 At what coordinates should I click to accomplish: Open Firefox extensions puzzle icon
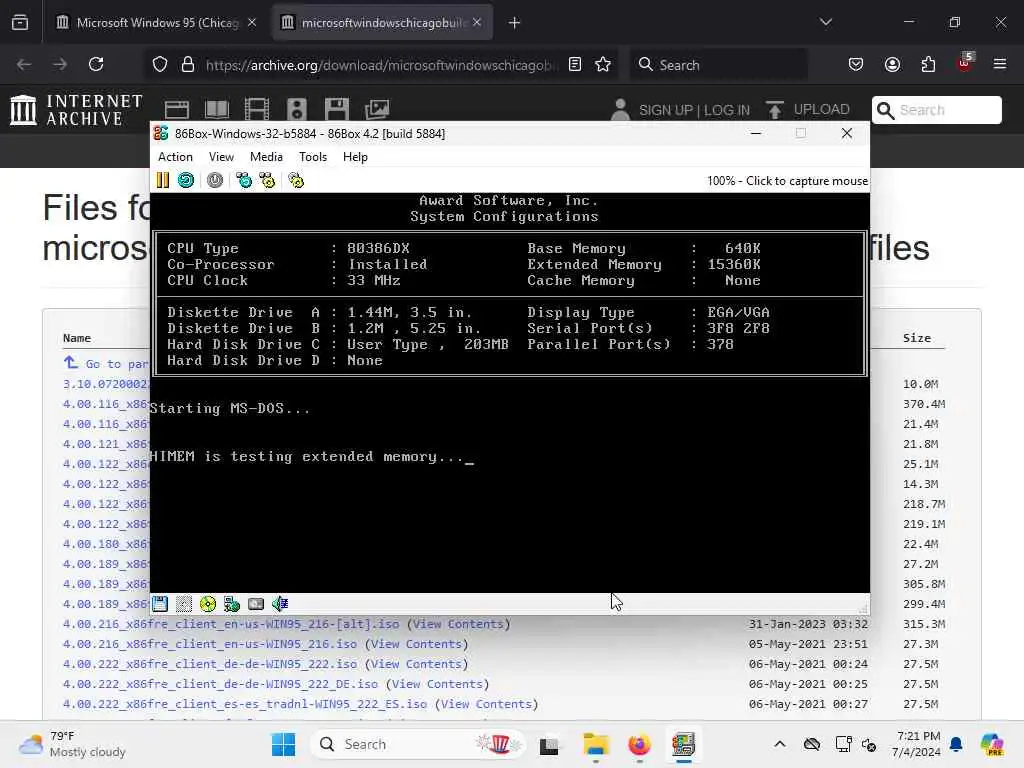[928, 64]
